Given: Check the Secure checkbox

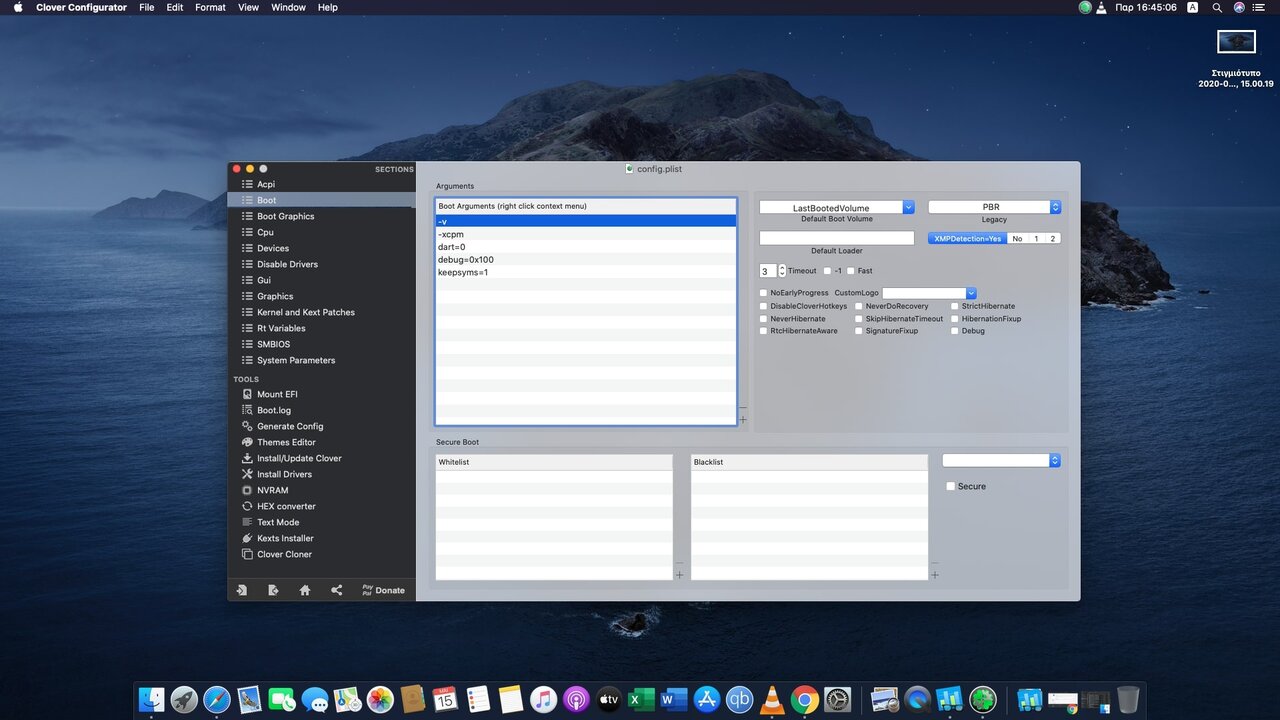Looking at the screenshot, I should (x=951, y=486).
